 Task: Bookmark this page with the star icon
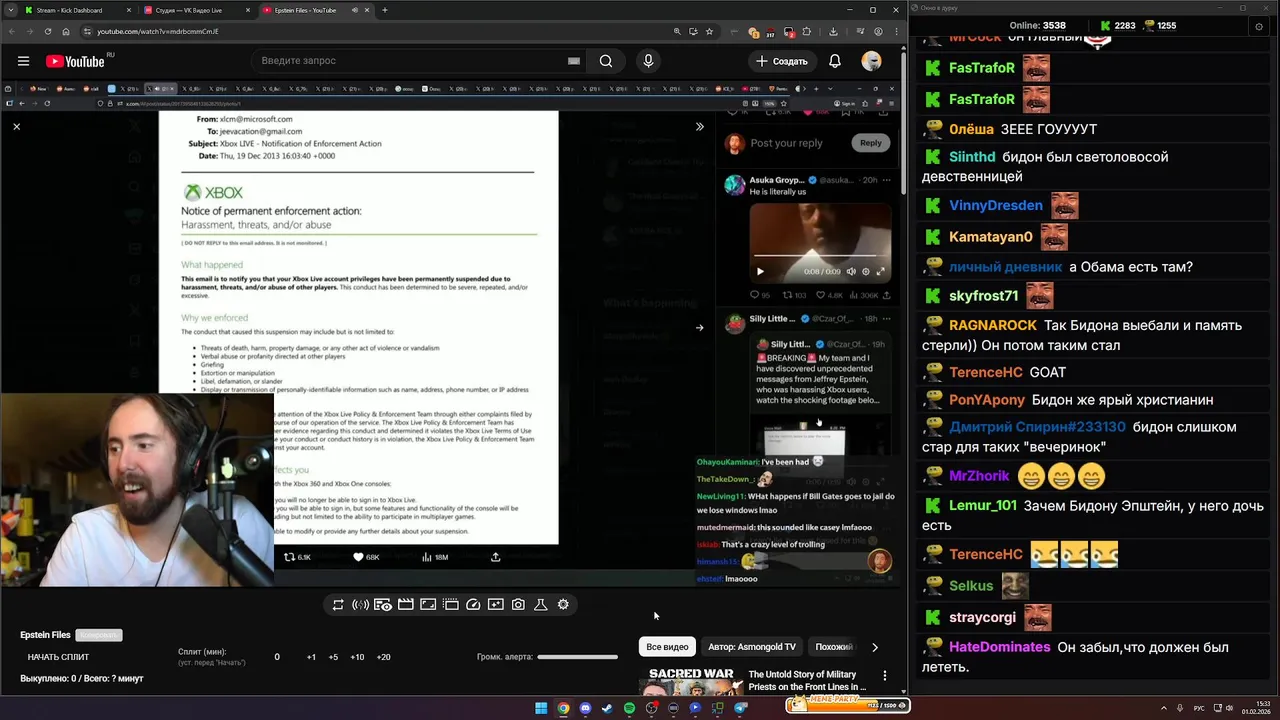point(709,31)
